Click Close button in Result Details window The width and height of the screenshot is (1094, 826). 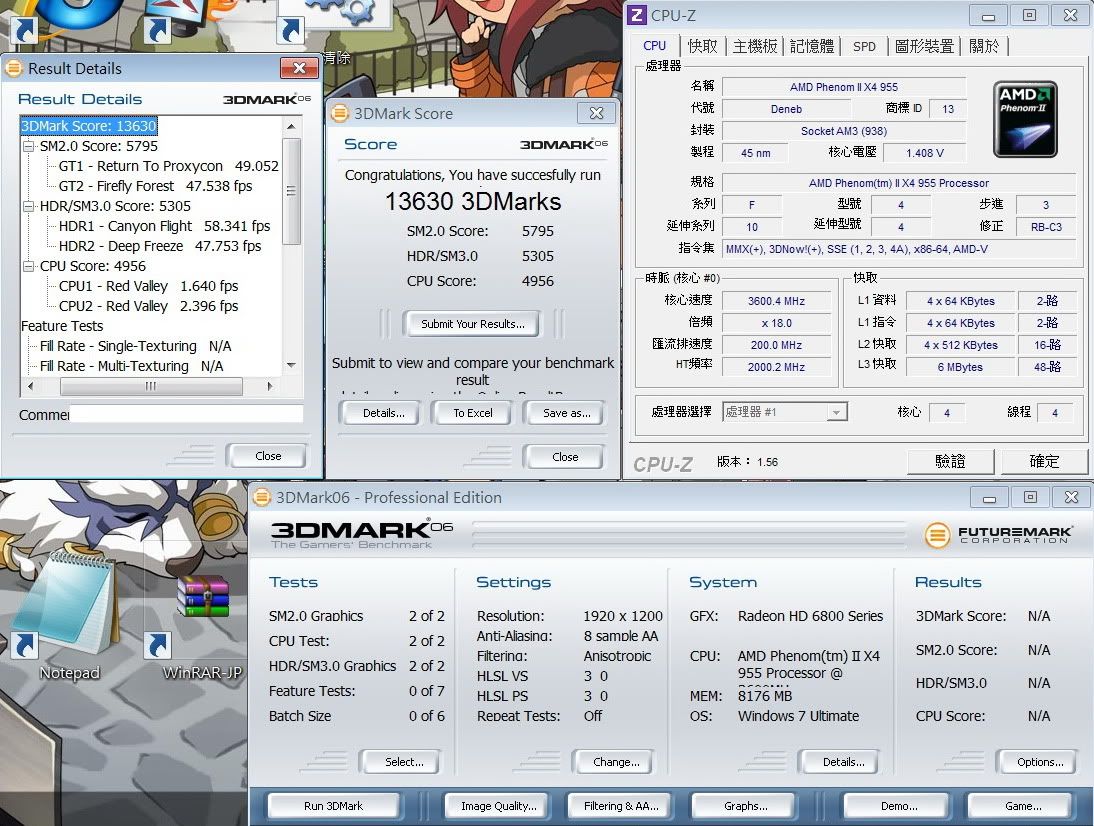[x=267, y=456]
